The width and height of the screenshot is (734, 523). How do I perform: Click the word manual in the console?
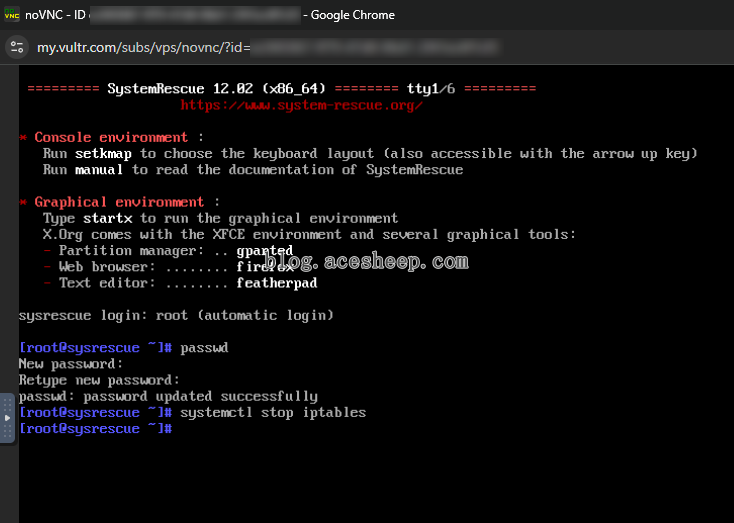coord(99,169)
